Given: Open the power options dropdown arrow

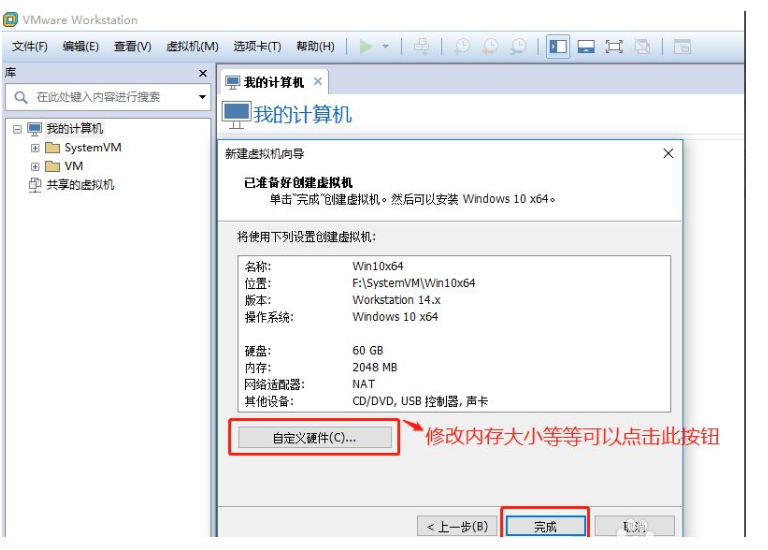Looking at the screenshot, I should (385, 47).
